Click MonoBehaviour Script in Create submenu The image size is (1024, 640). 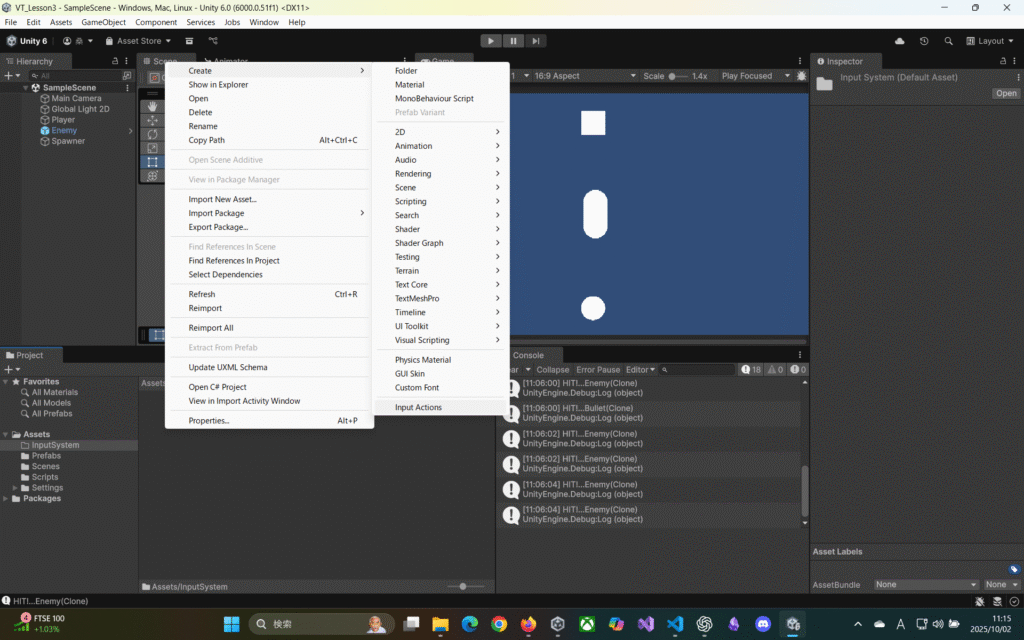[x=434, y=99]
